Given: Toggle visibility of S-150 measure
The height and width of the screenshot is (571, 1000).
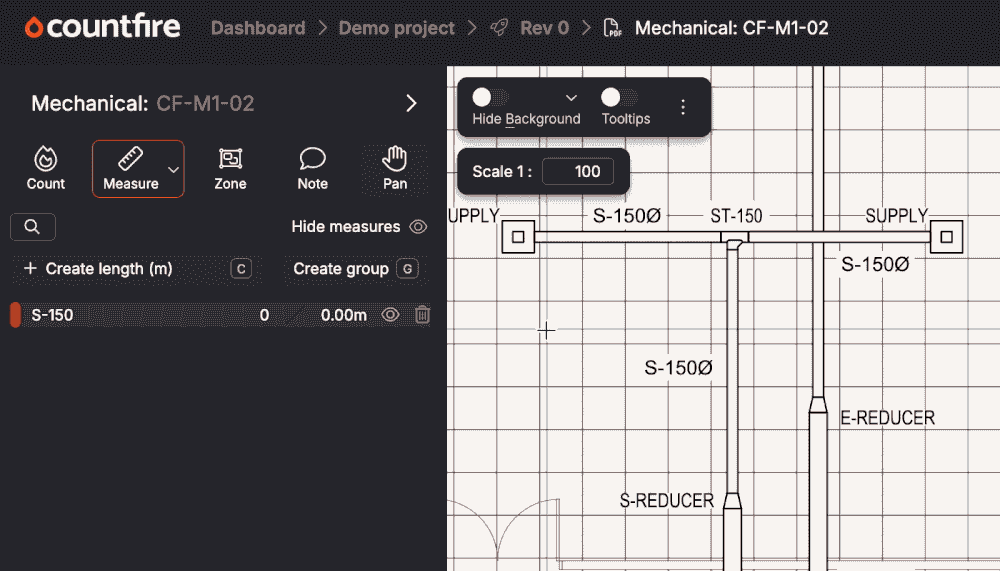Looking at the screenshot, I should (x=390, y=315).
